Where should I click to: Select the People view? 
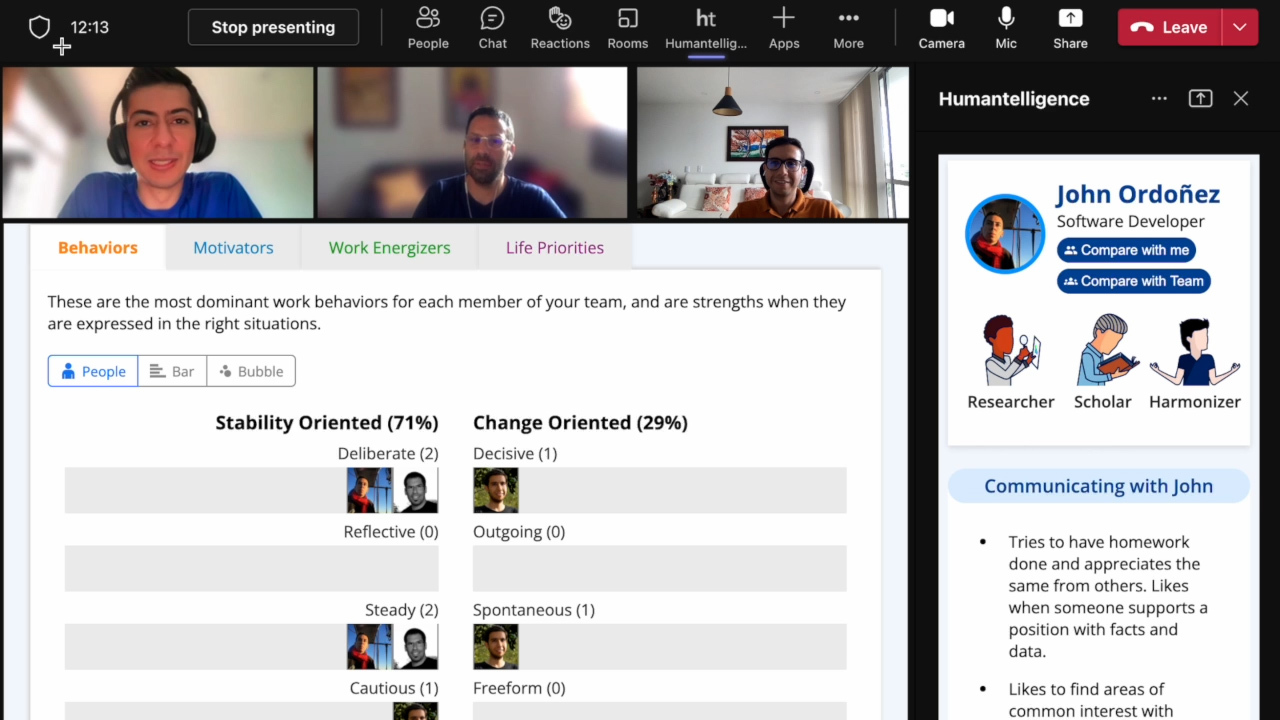(93, 371)
